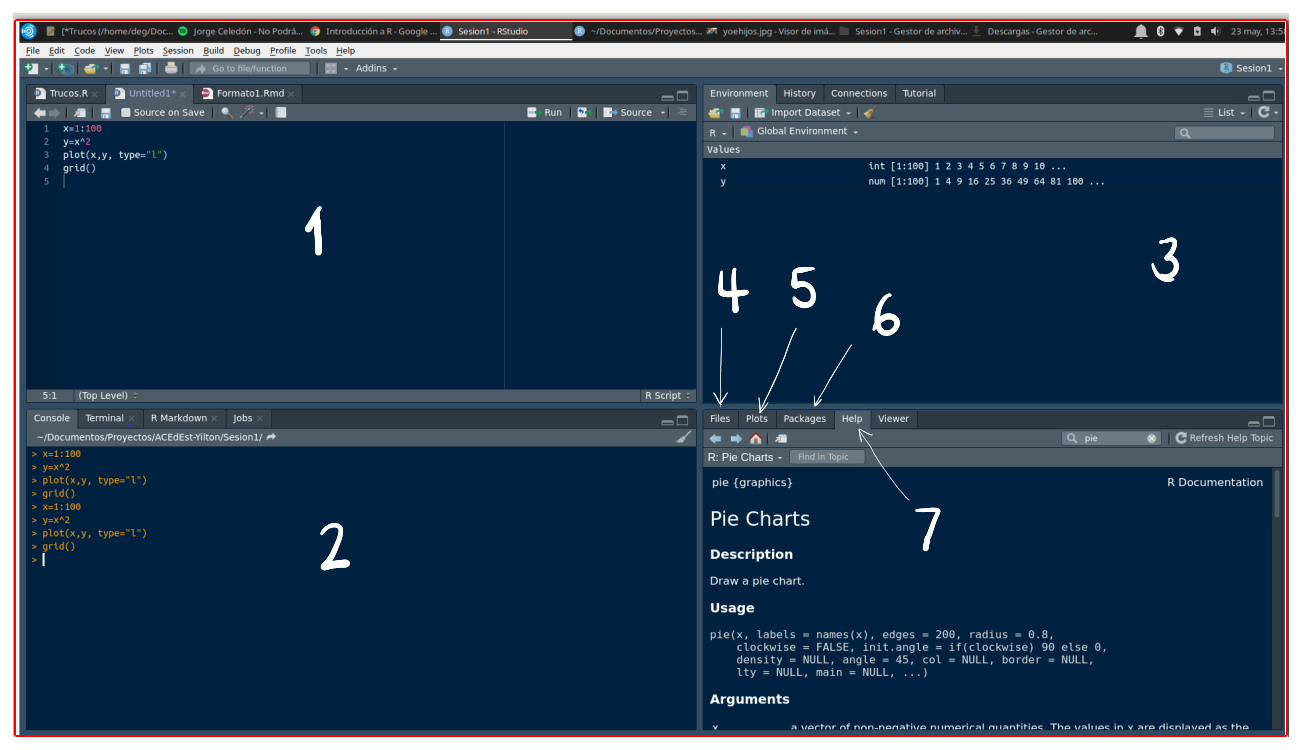This screenshot has width=1300, height=750.
Task: Click Refresh Help Topic button
Action: tap(1224, 438)
